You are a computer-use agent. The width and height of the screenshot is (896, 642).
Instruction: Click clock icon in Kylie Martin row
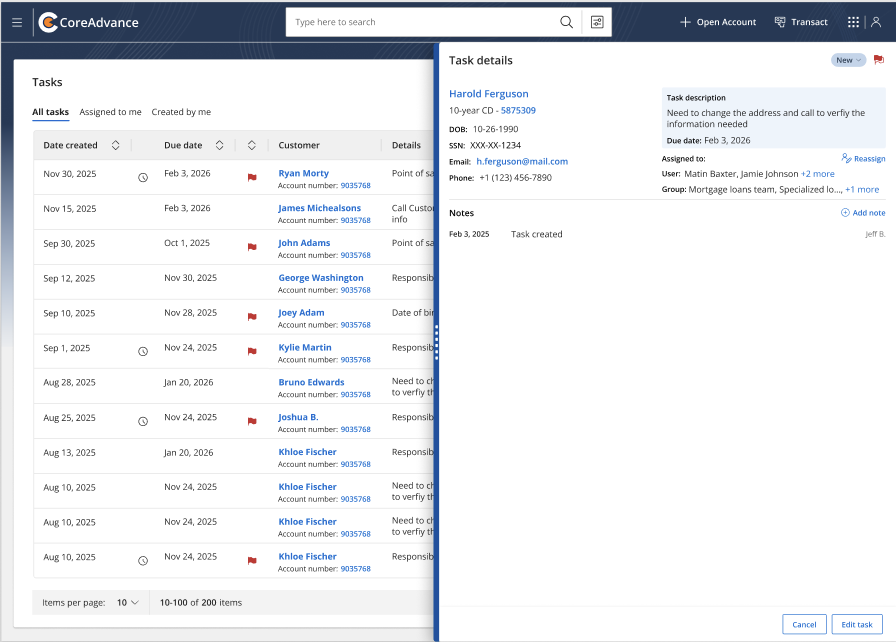pos(143,352)
